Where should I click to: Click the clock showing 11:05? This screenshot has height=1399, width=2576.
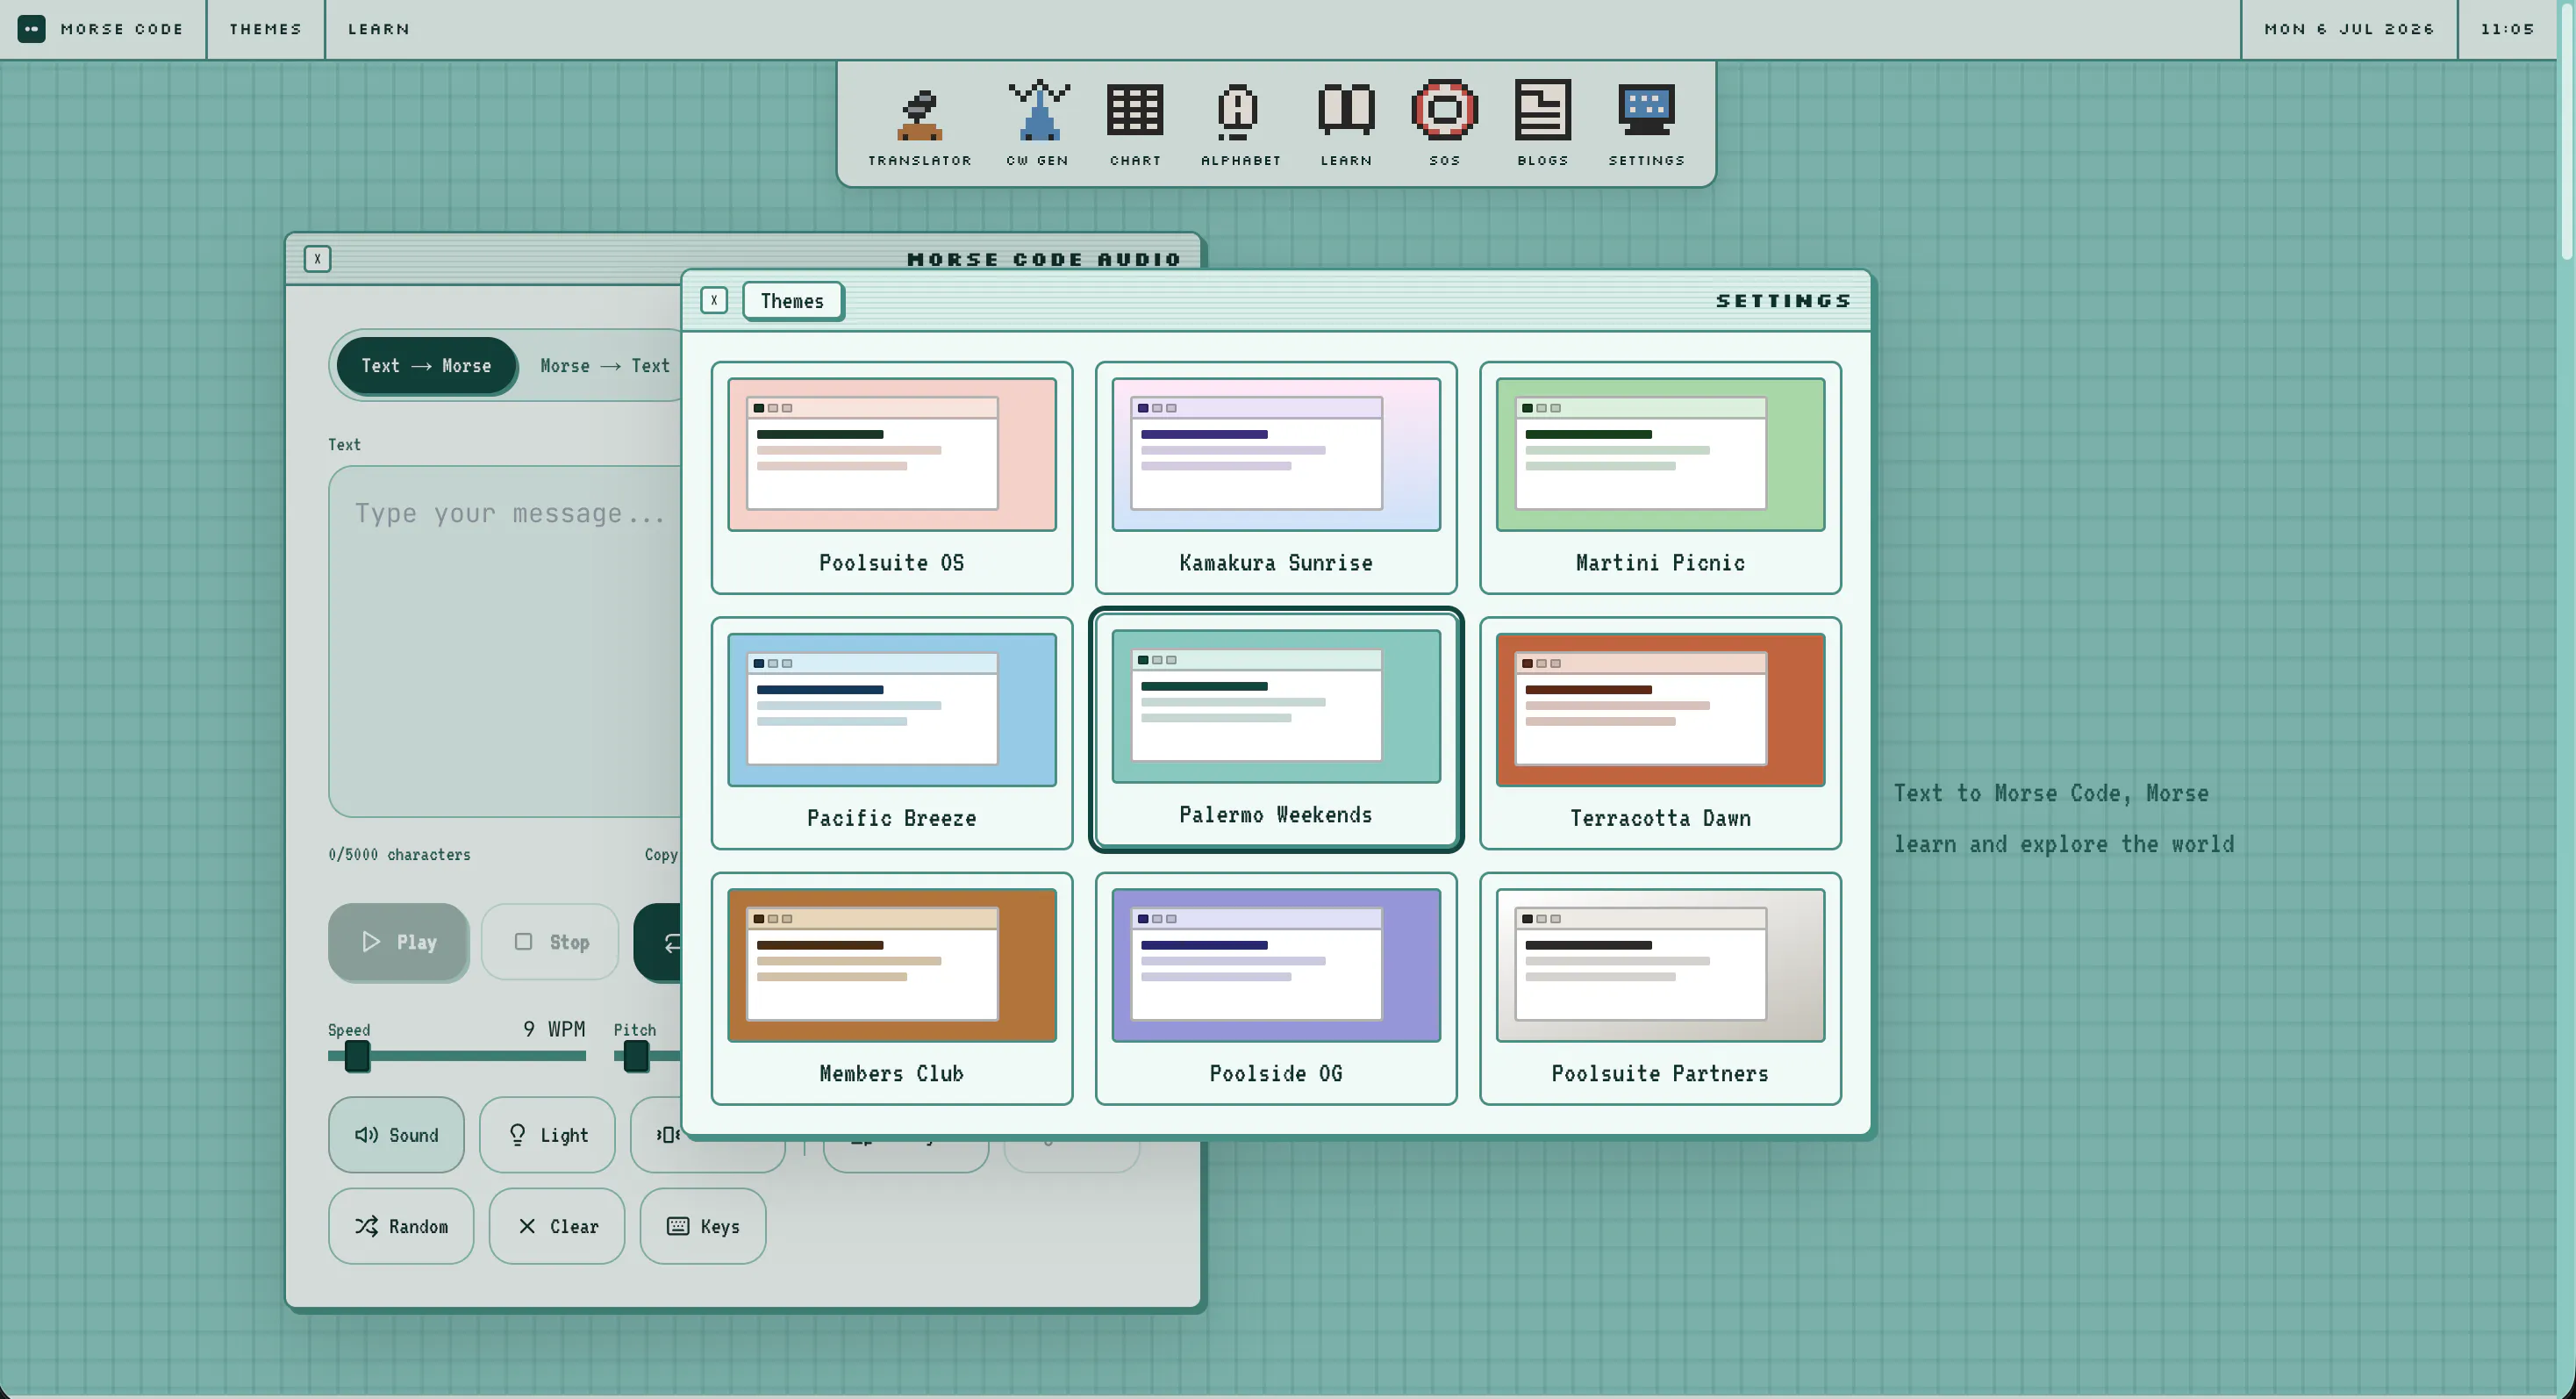pos(2507,29)
